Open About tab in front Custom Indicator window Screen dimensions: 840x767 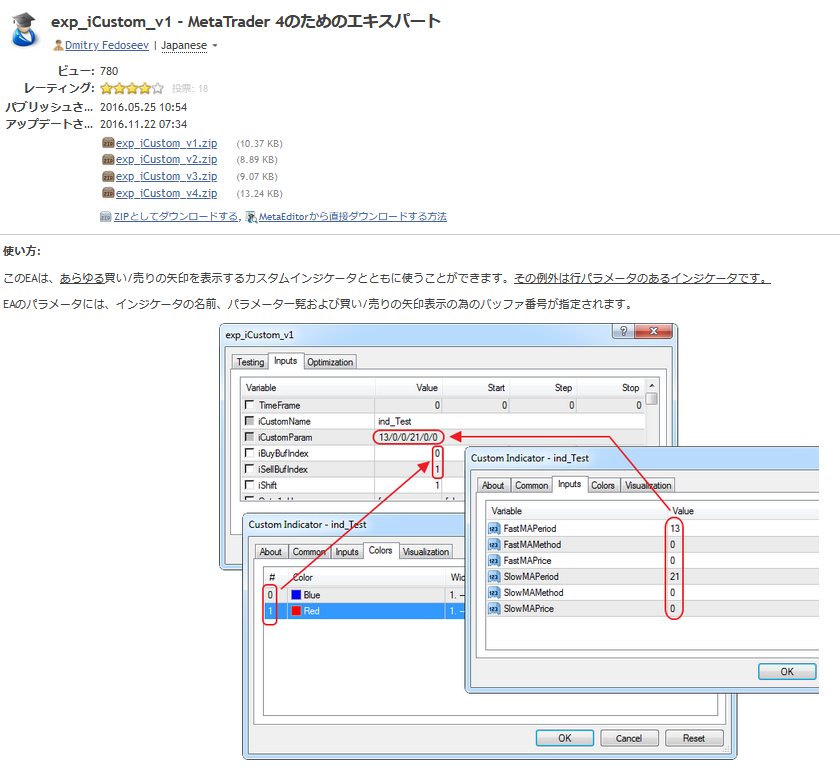tap(493, 485)
